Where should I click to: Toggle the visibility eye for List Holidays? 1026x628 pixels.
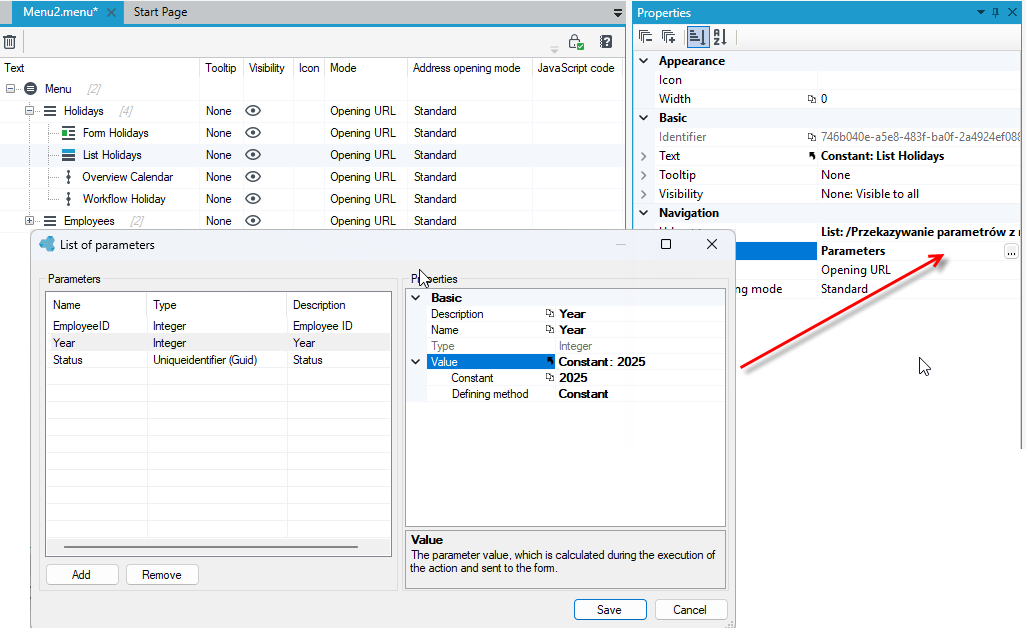pyautogui.click(x=253, y=155)
